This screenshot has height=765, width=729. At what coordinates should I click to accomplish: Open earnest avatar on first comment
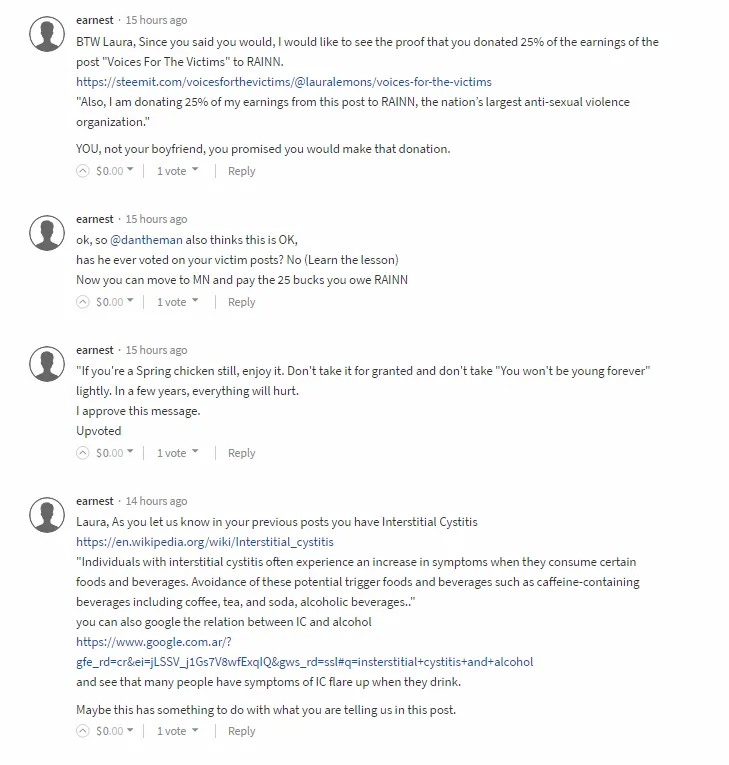[x=47, y=34]
